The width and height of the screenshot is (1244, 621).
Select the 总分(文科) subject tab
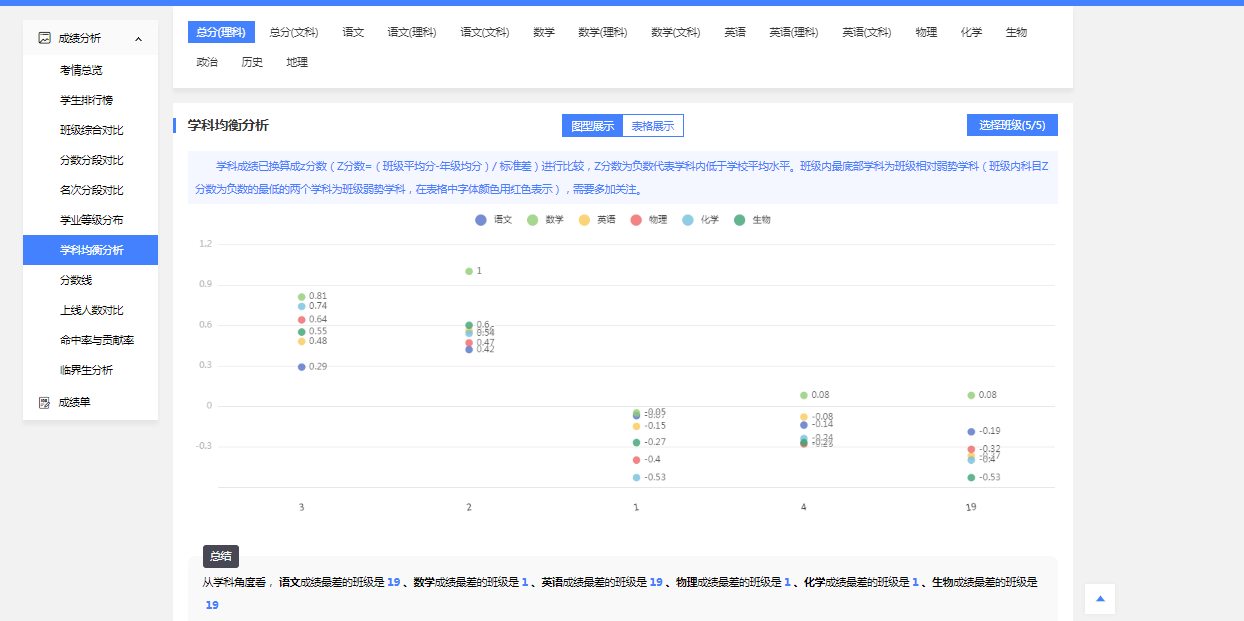point(293,32)
